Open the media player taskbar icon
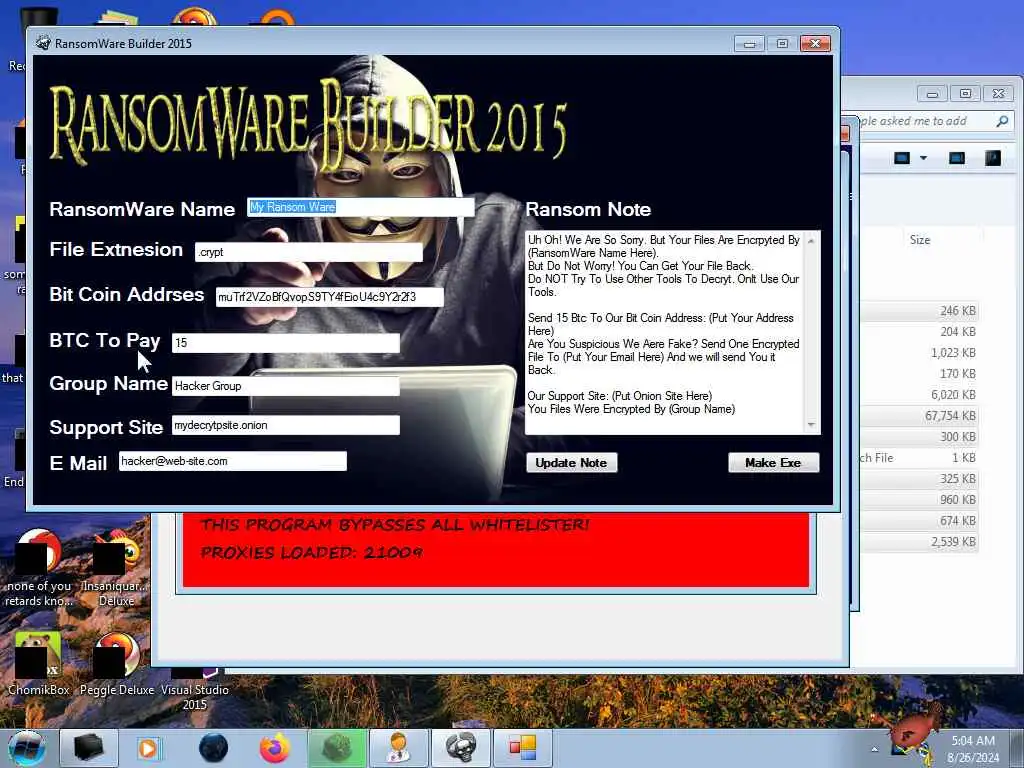Viewport: 1024px width, 768px height. [x=149, y=748]
